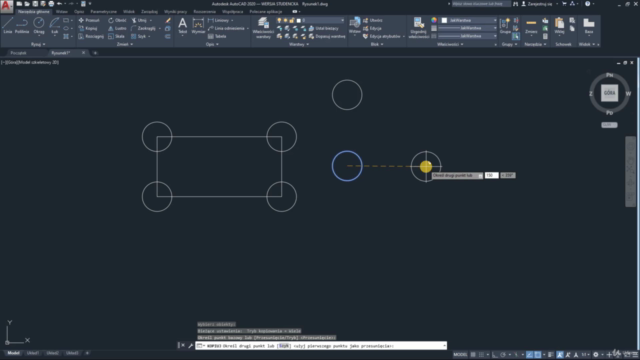640x360 pixels.
Task: Click the undo arrow in quick access toolbar
Action: point(60,4)
